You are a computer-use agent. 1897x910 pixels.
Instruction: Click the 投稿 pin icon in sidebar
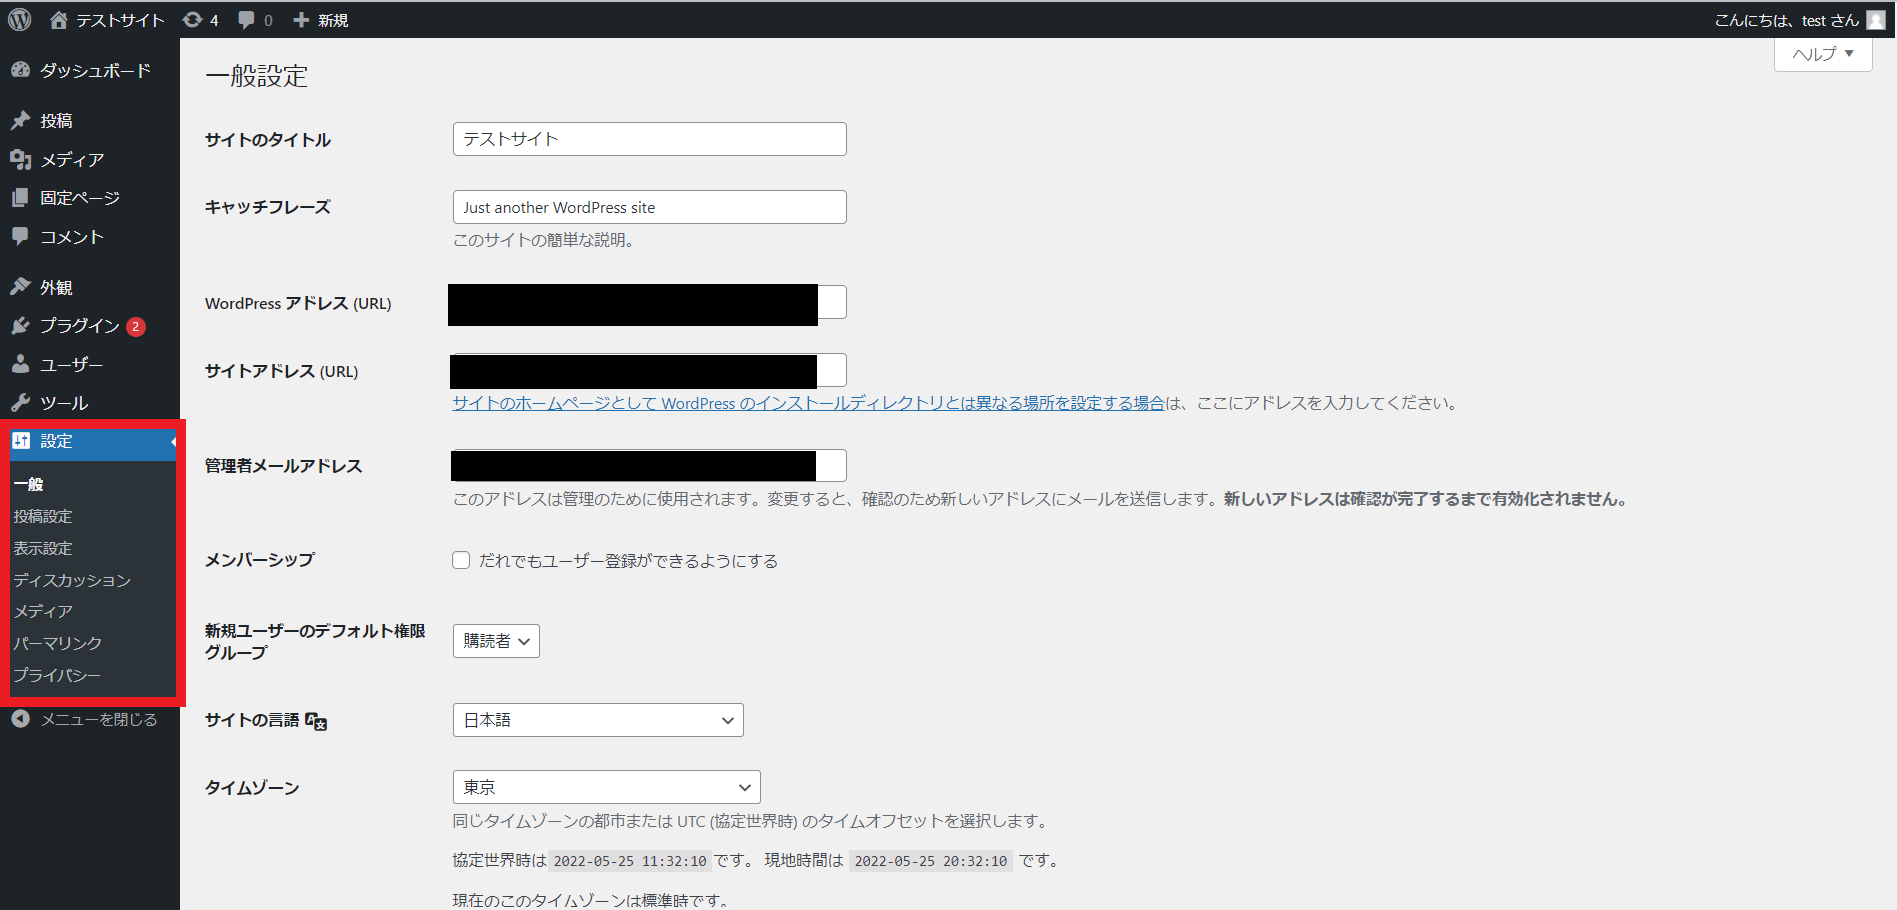pos(20,121)
